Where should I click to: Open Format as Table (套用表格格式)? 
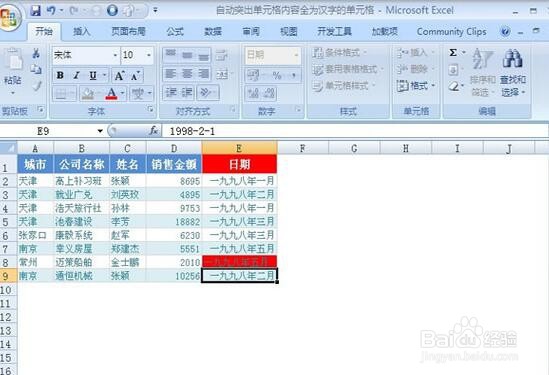tap(348, 69)
